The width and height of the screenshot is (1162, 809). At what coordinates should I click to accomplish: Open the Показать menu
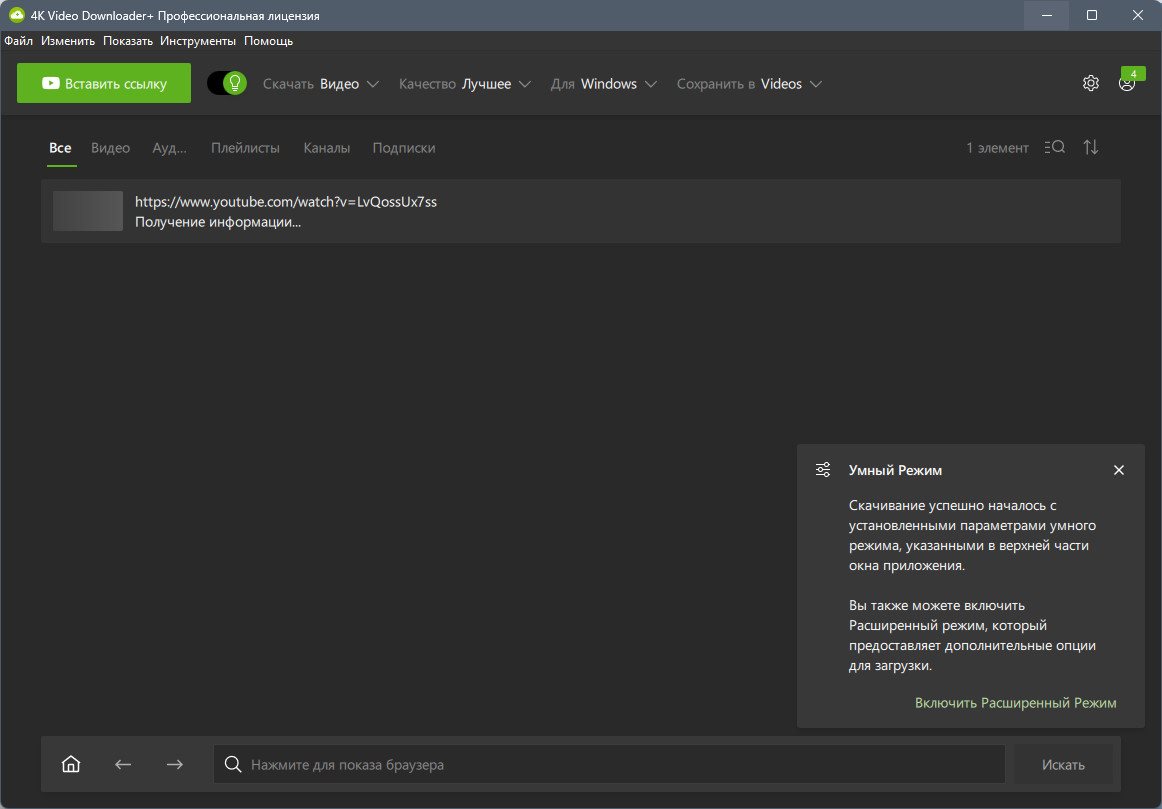[127, 41]
